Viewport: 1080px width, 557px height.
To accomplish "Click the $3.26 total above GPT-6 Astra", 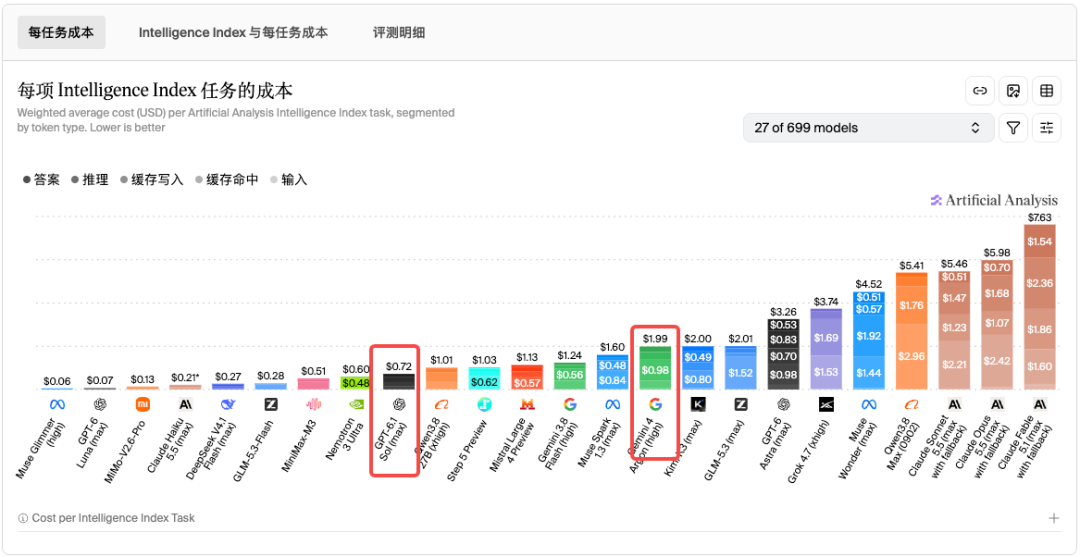I will 783,311.
